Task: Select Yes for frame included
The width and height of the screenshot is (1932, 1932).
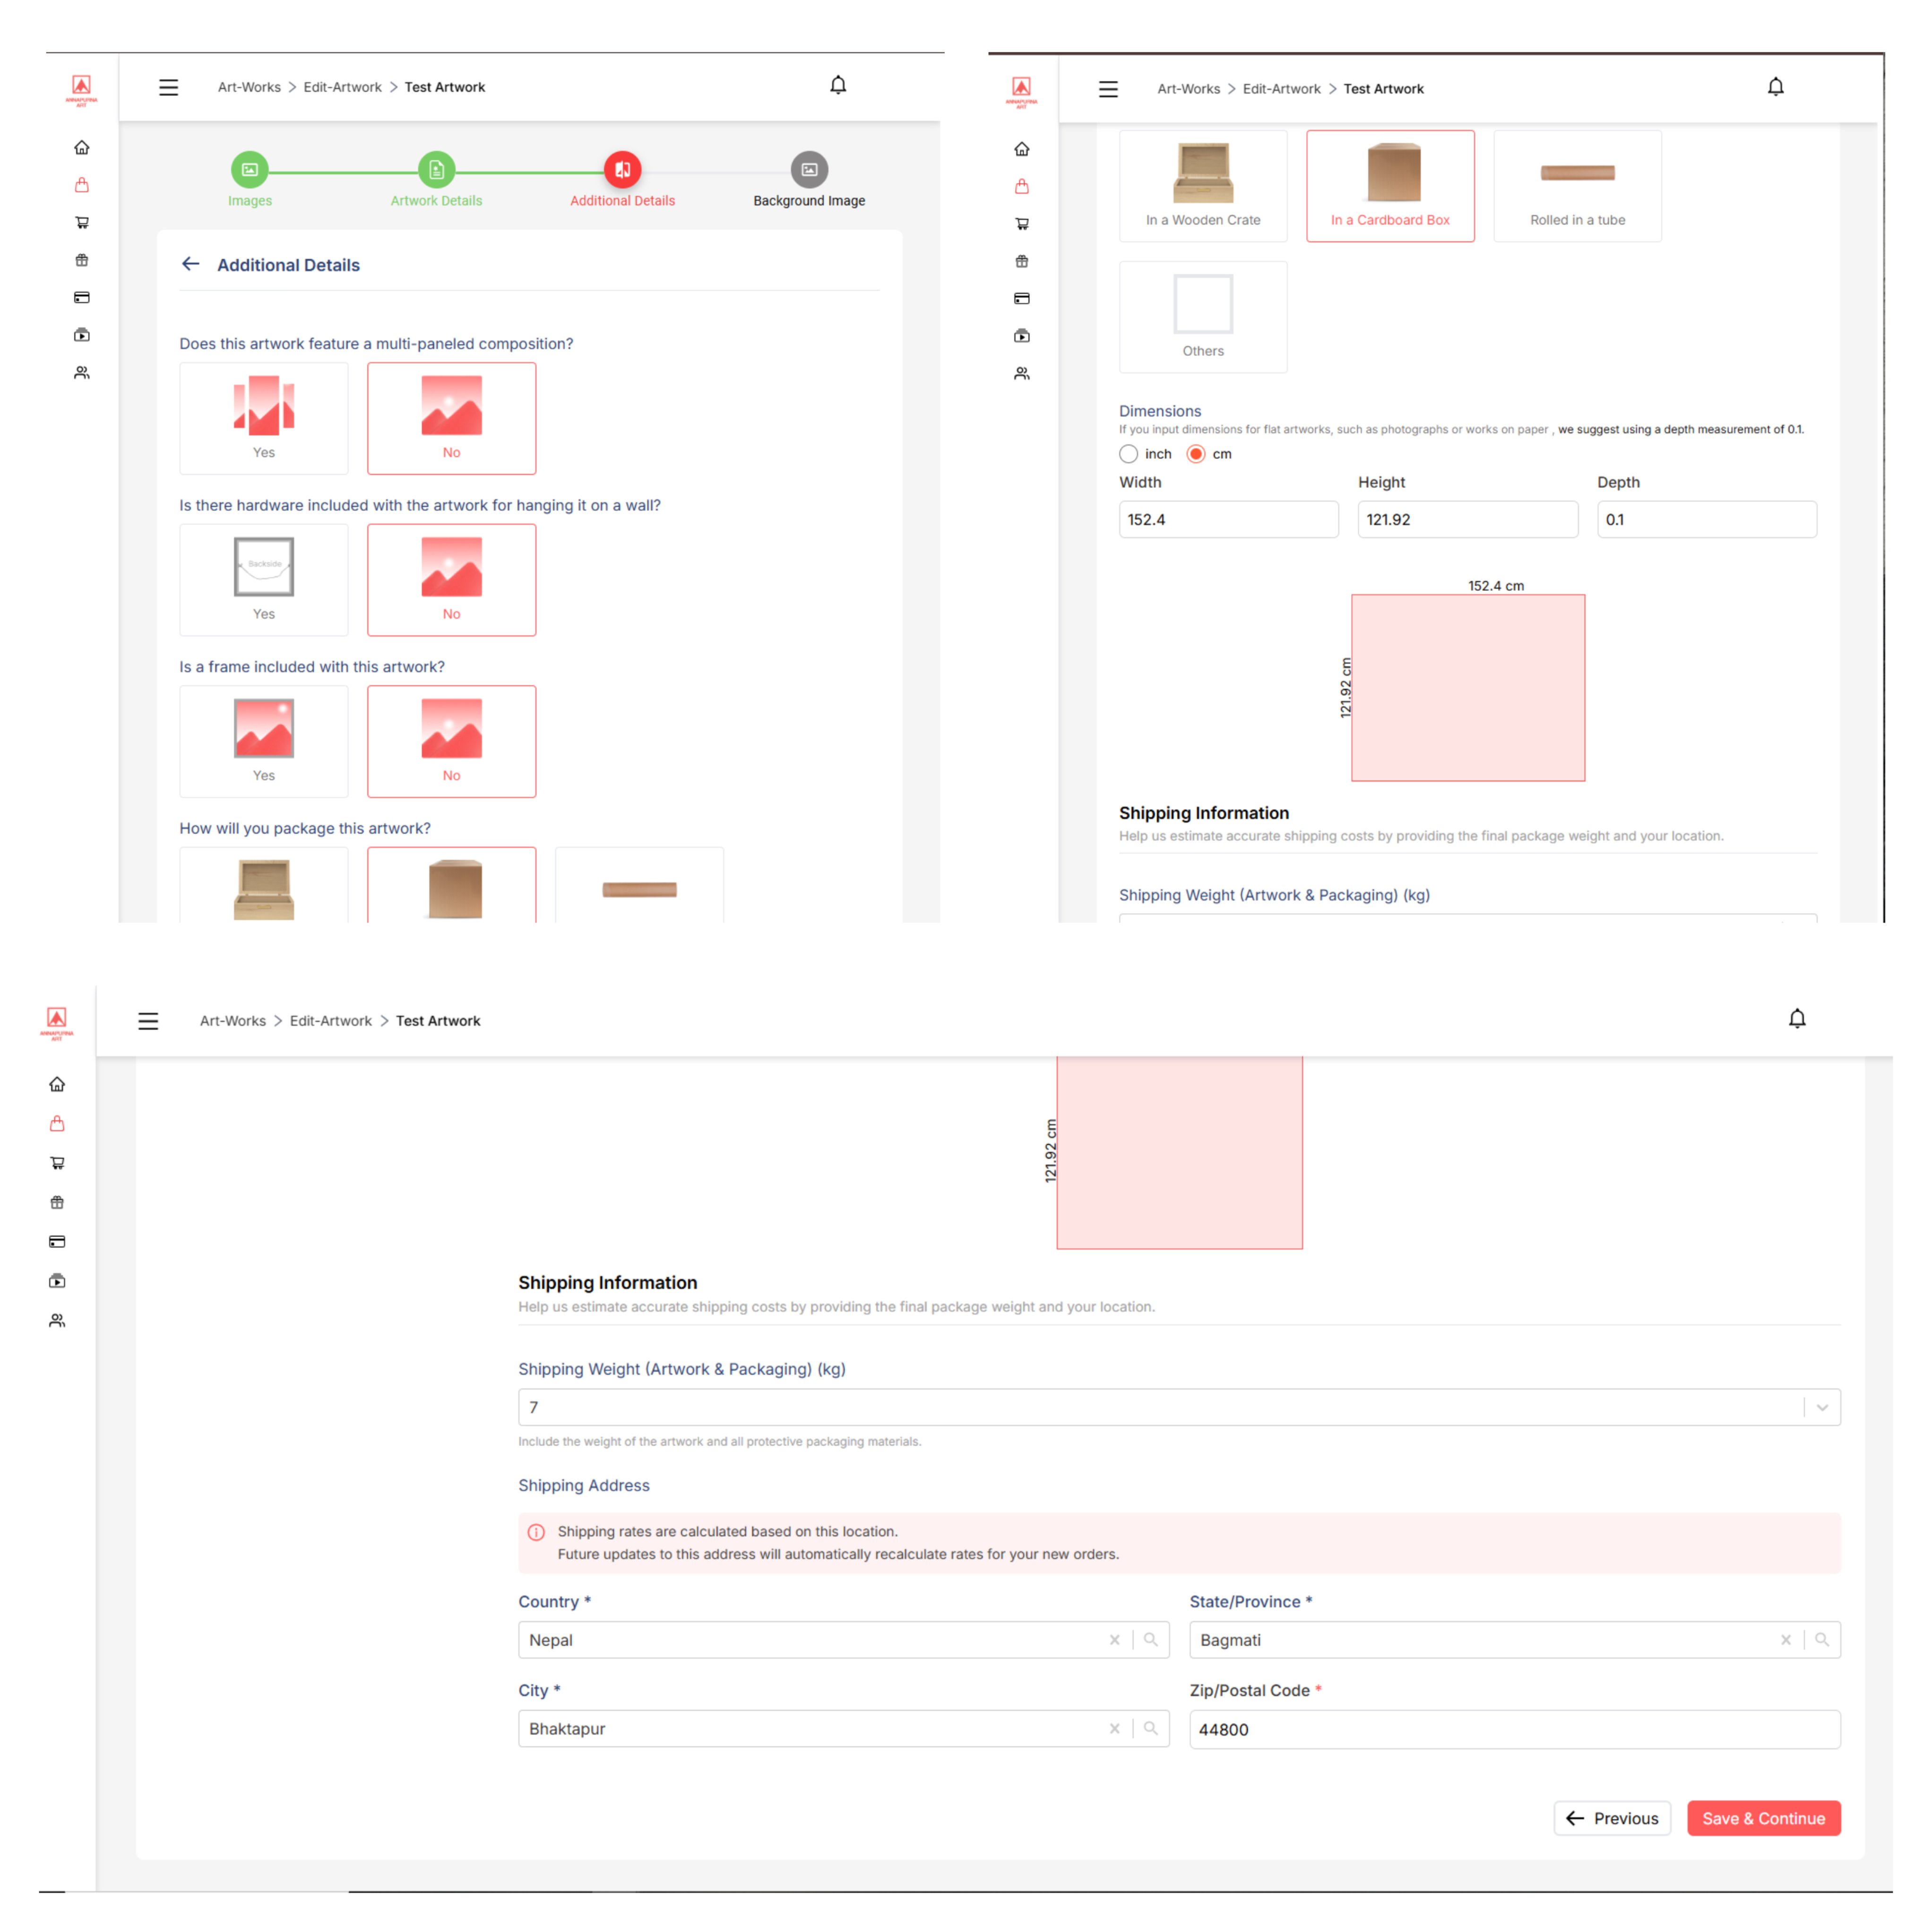Action: click(x=264, y=741)
